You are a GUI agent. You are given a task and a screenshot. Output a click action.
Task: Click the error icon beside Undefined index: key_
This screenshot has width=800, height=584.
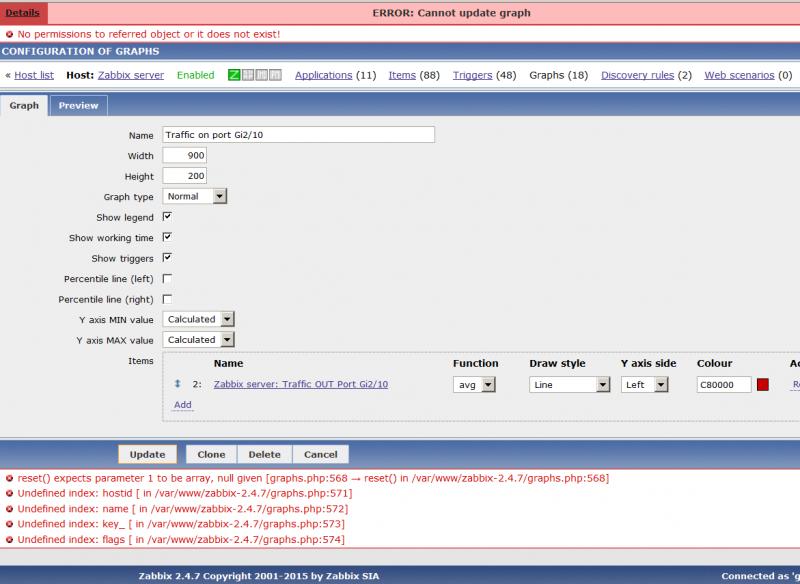pyautogui.click(x=9, y=524)
